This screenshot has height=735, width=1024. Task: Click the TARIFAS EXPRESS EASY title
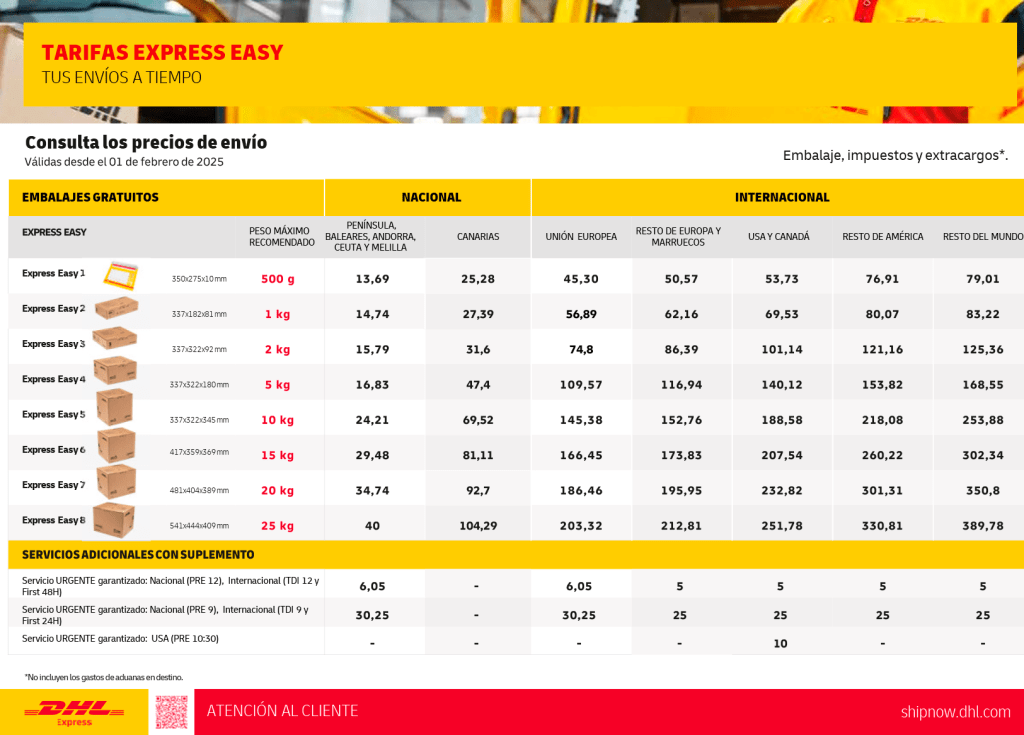162,53
